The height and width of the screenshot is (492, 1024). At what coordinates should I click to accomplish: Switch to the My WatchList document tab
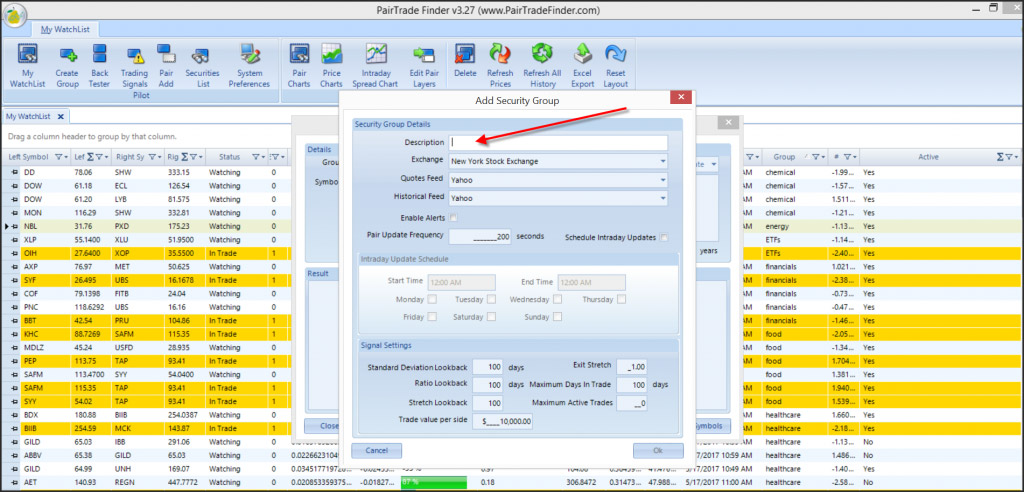click(28, 117)
